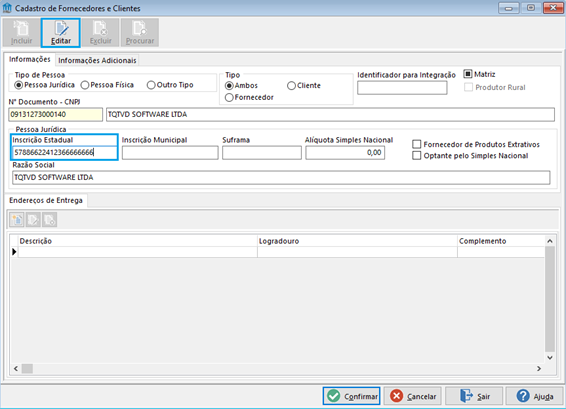This screenshot has width=566, height=409.
Task: Click the Editar toolbar icon
Action: click(61, 33)
